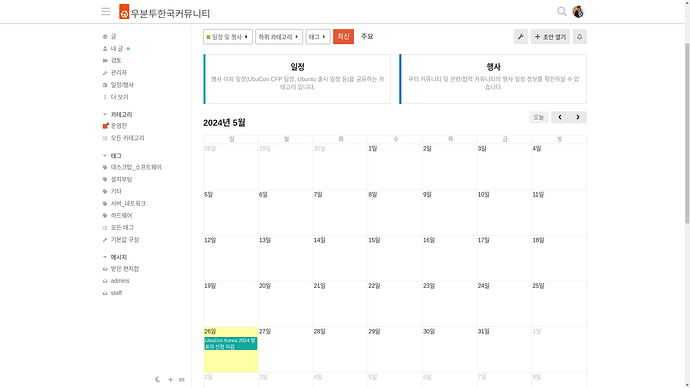Click the plus icon in the sidebar footer

[x=170, y=379]
